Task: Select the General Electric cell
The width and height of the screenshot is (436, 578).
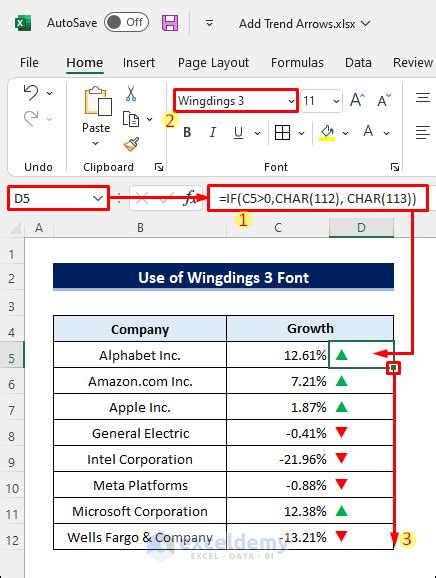Action: (x=140, y=434)
